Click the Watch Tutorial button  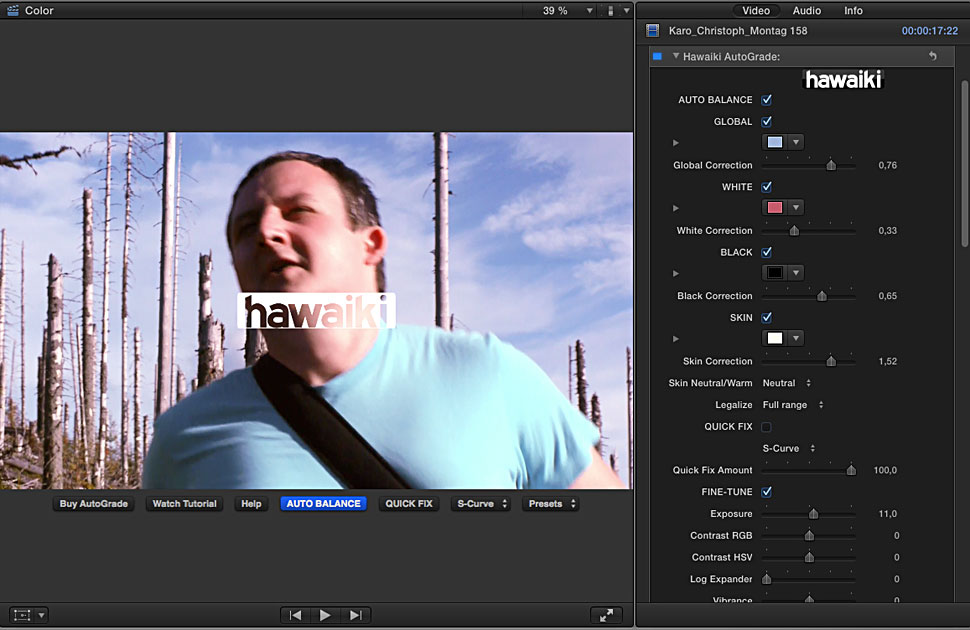(184, 504)
